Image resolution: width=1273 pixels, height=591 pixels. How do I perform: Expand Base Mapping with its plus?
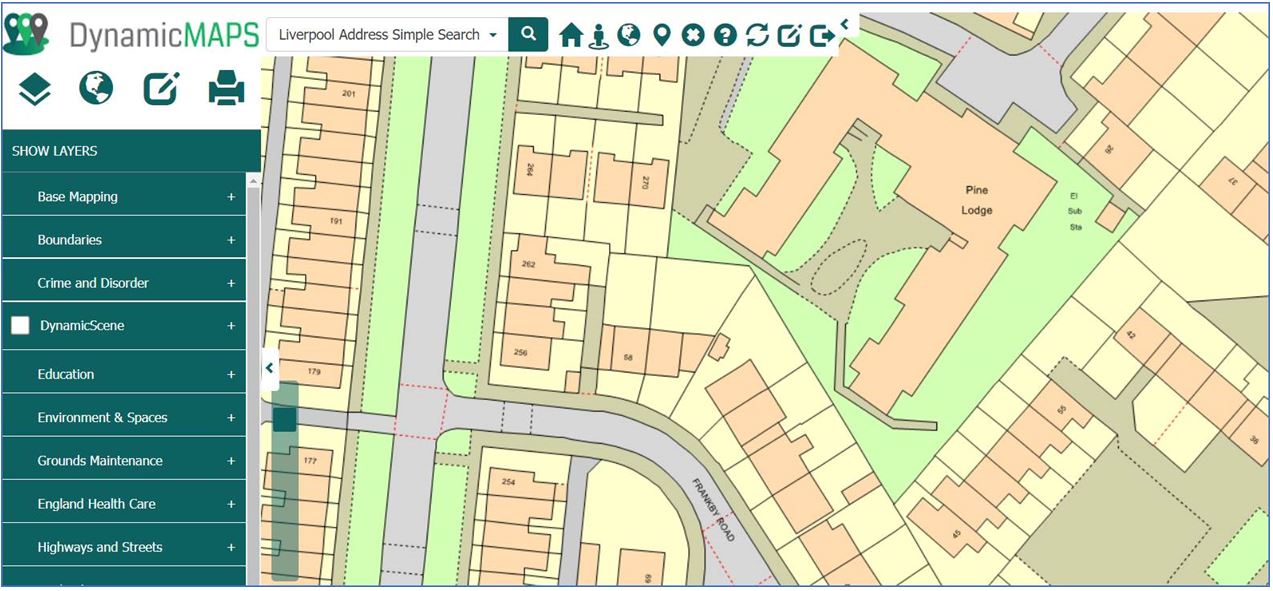231,197
